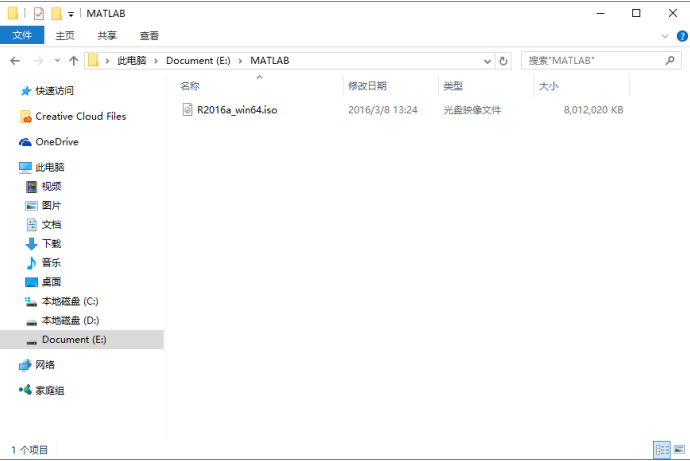The image size is (690, 461).
Task: Open the 音乐 folder in the sidebar
Action: tap(51, 263)
